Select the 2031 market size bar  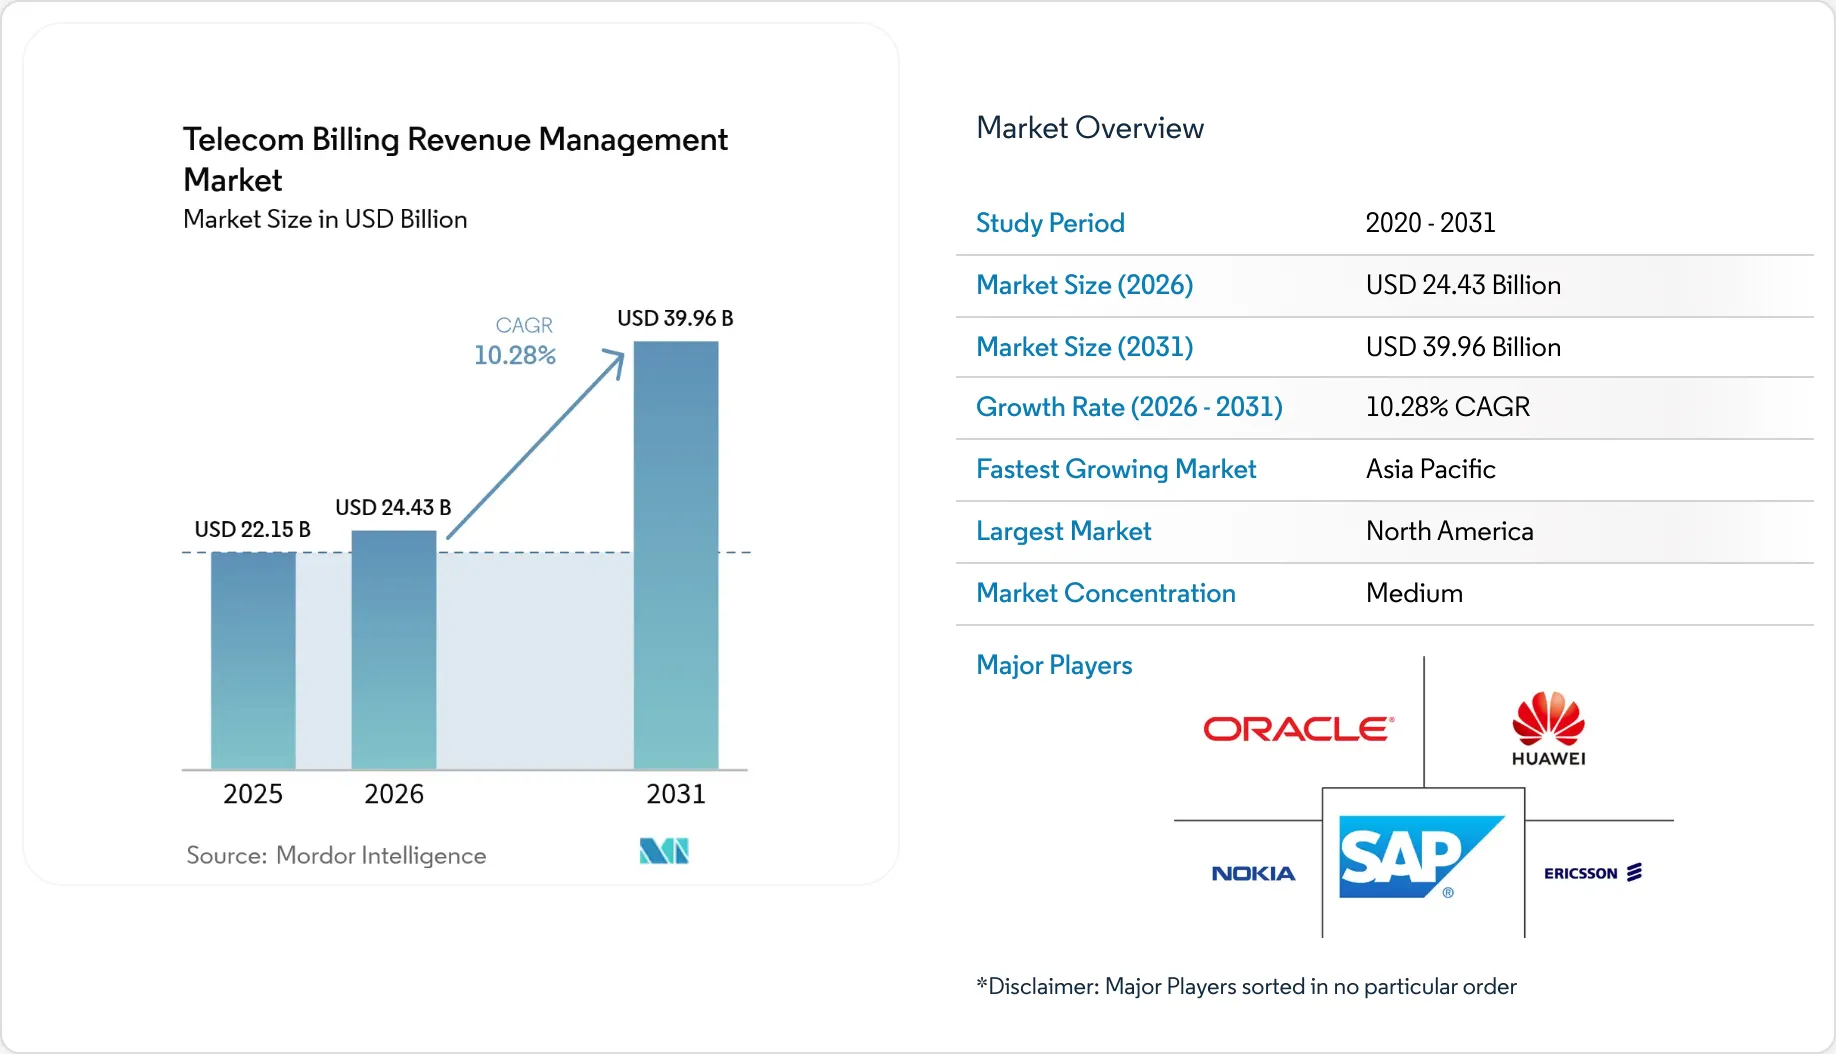(676, 556)
